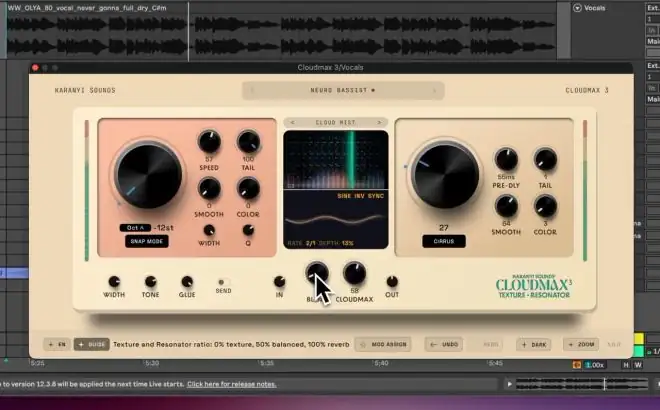Open the ZOOM size option
The height and width of the screenshot is (410, 660).
coord(581,344)
